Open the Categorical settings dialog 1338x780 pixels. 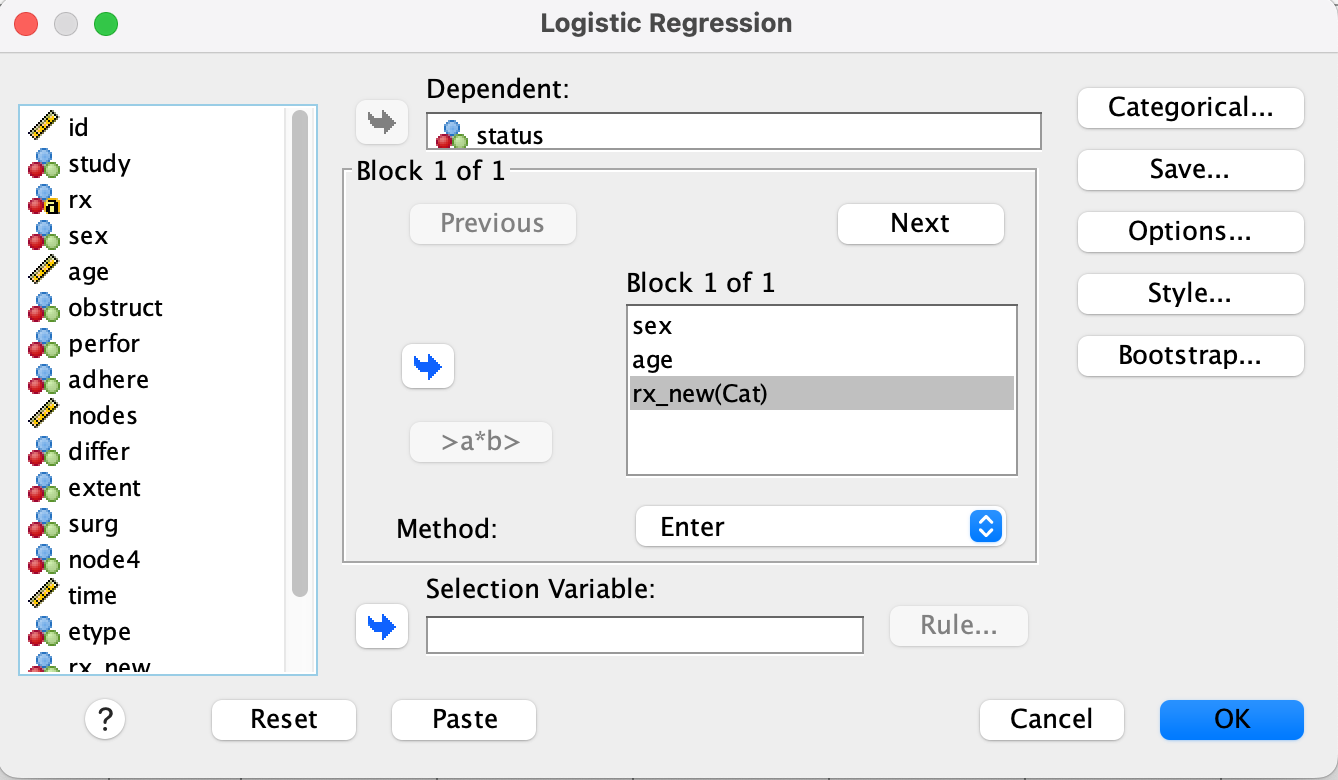point(1190,108)
